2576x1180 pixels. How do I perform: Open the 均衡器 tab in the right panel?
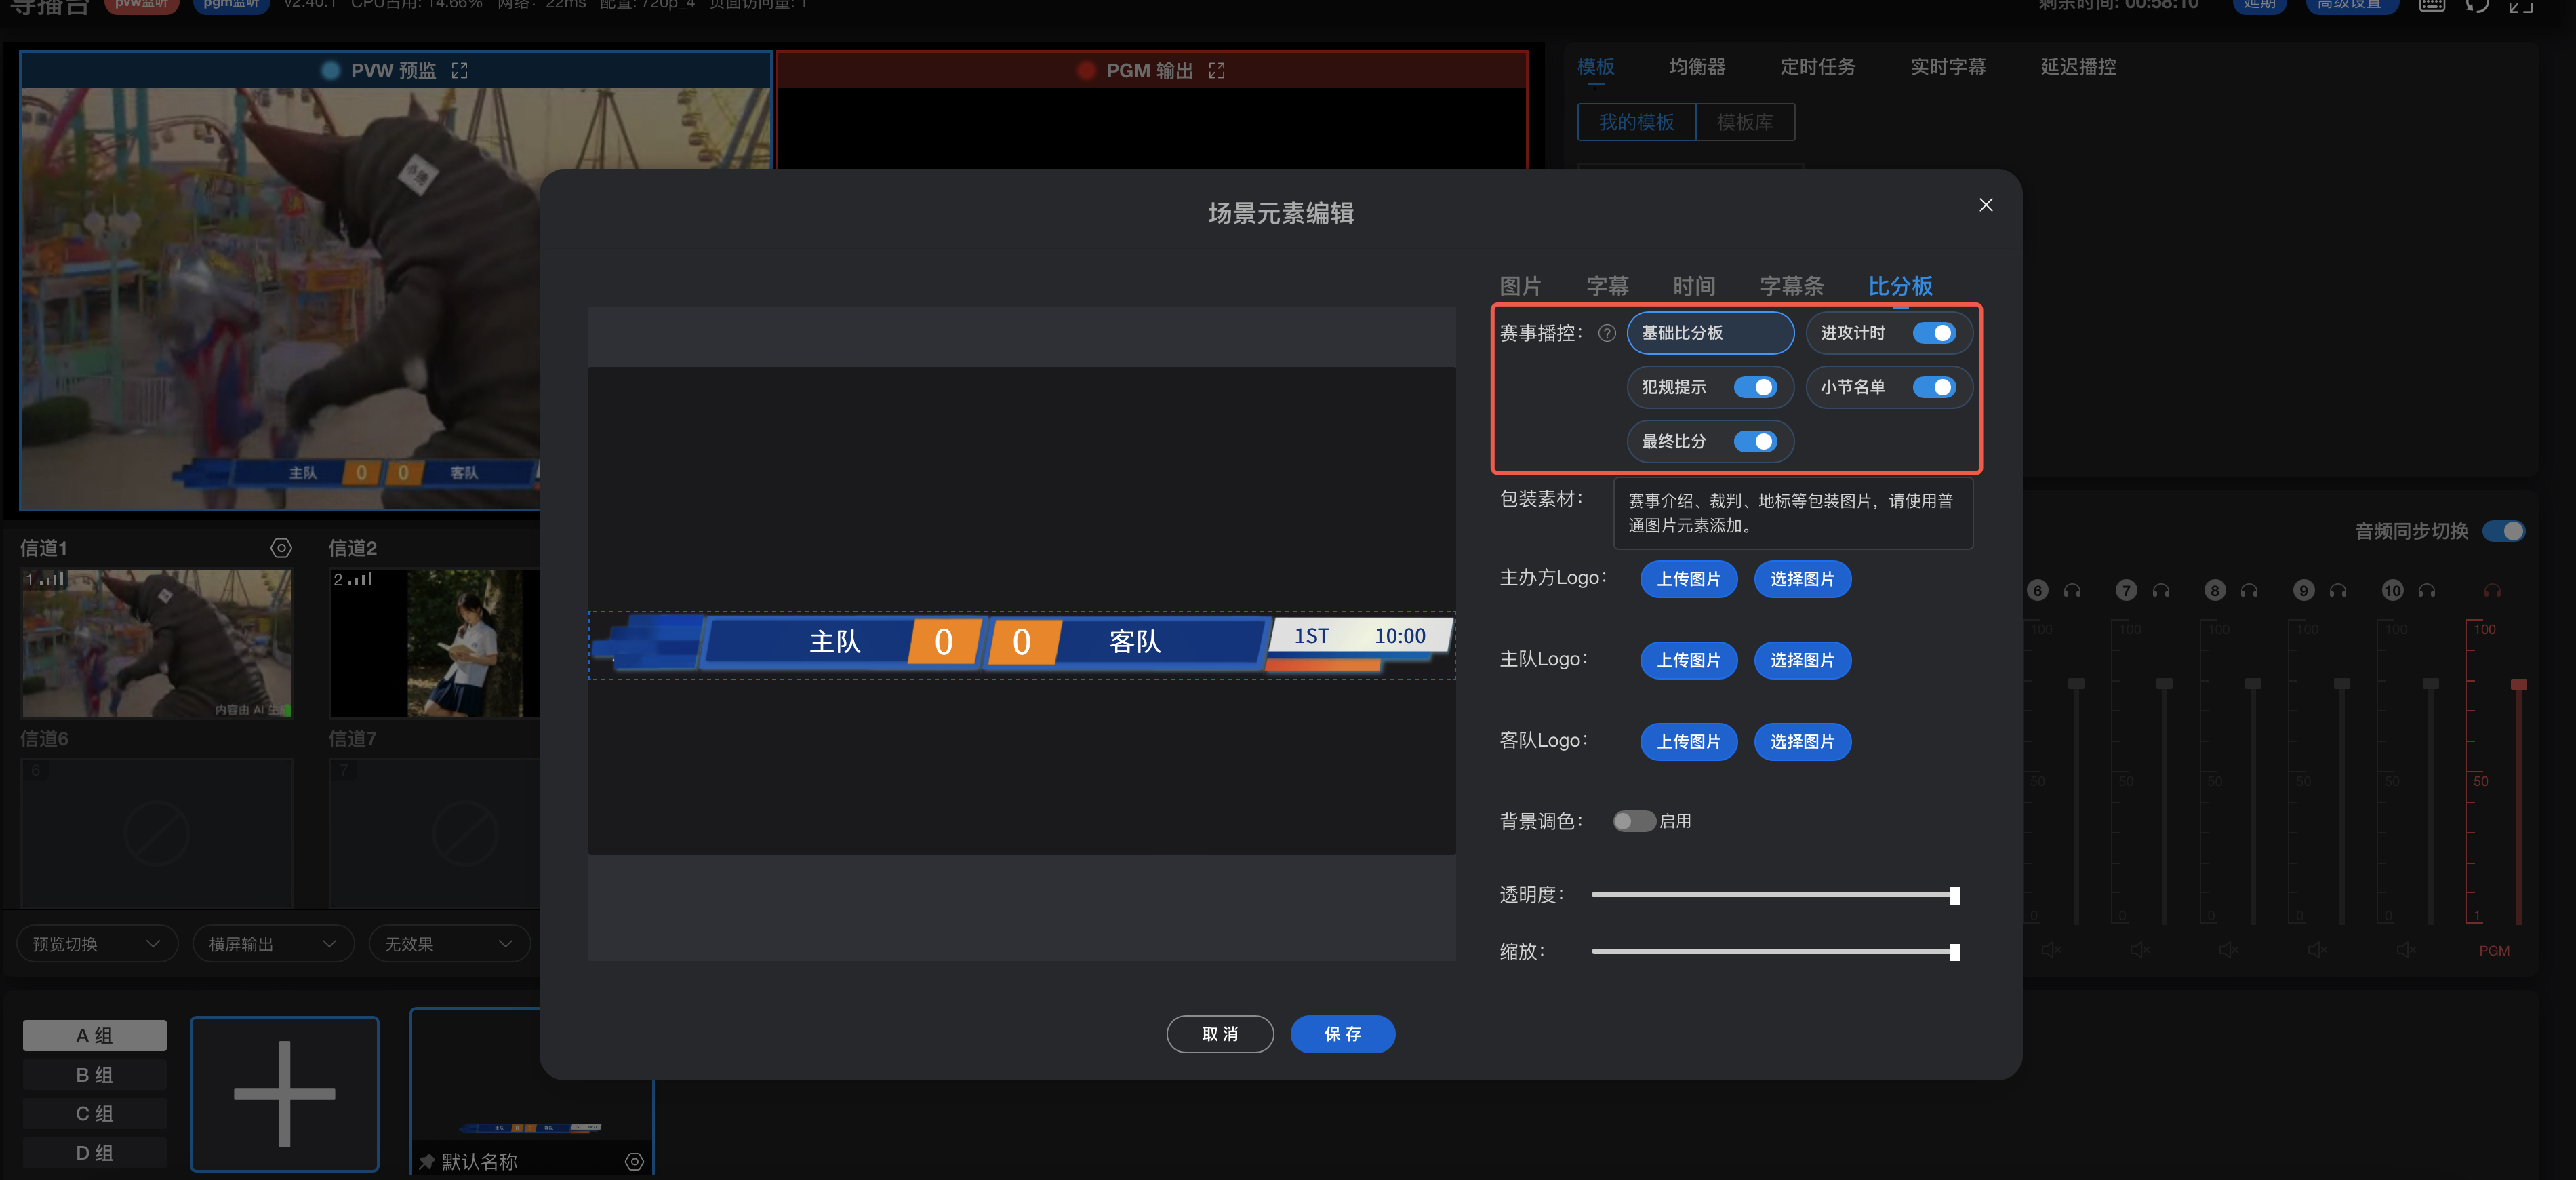1697,67
